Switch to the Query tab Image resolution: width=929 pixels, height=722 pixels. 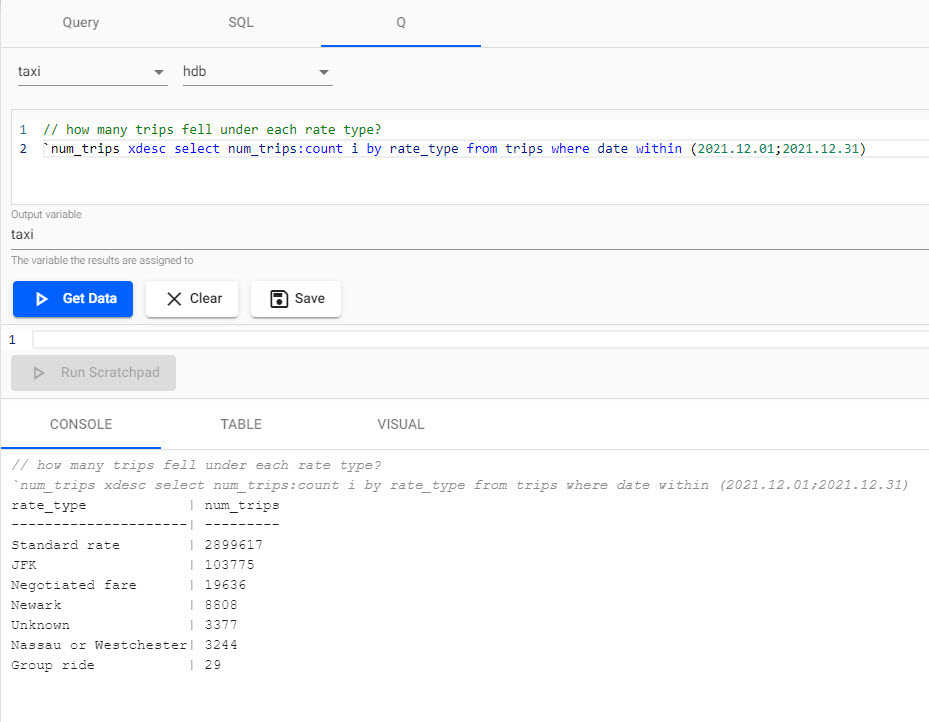pos(81,22)
